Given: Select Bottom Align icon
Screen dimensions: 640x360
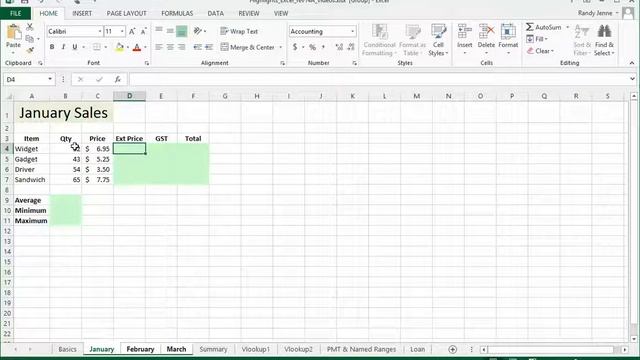Looking at the screenshot, I should coord(182,31).
